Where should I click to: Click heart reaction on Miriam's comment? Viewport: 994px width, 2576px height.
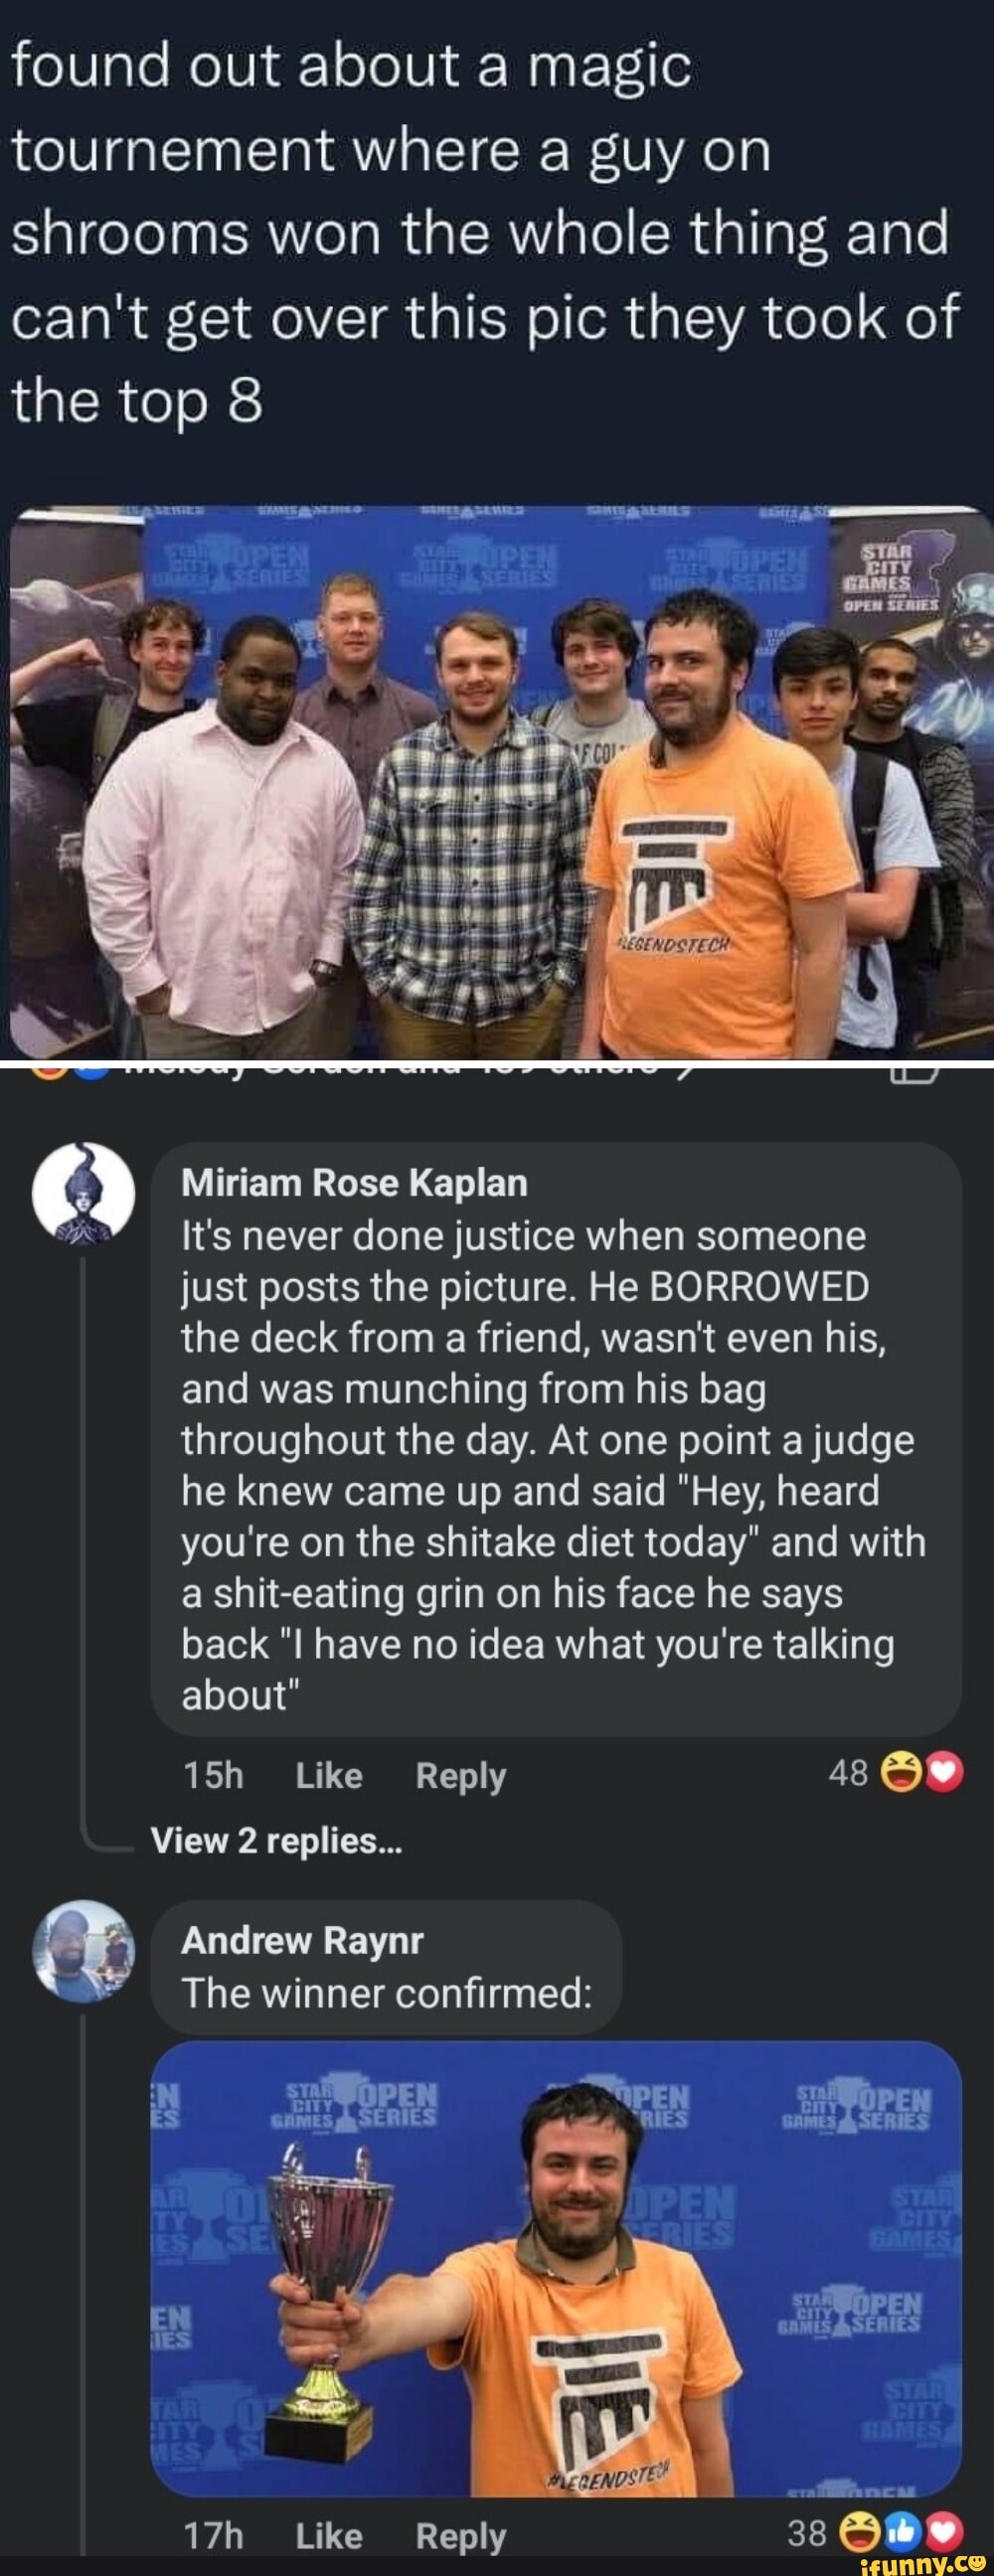[x=945, y=1774]
